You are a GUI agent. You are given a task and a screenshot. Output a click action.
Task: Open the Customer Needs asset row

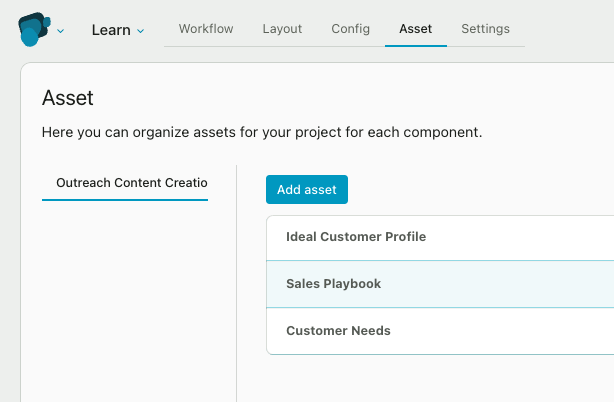tap(440, 331)
